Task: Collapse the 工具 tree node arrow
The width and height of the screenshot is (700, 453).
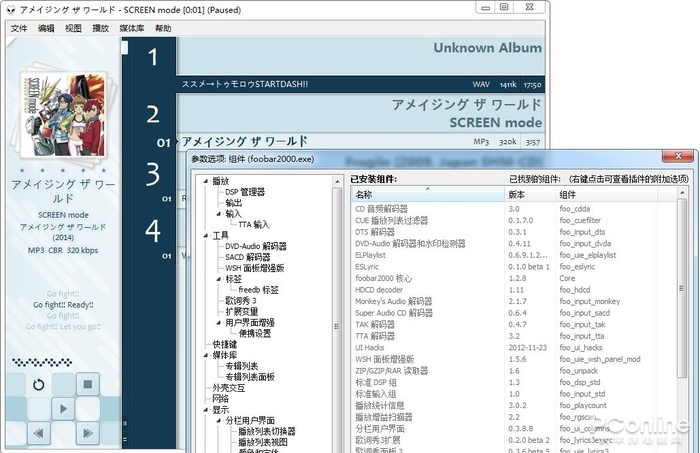Action: pyautogui.click(x=206, y=236)
